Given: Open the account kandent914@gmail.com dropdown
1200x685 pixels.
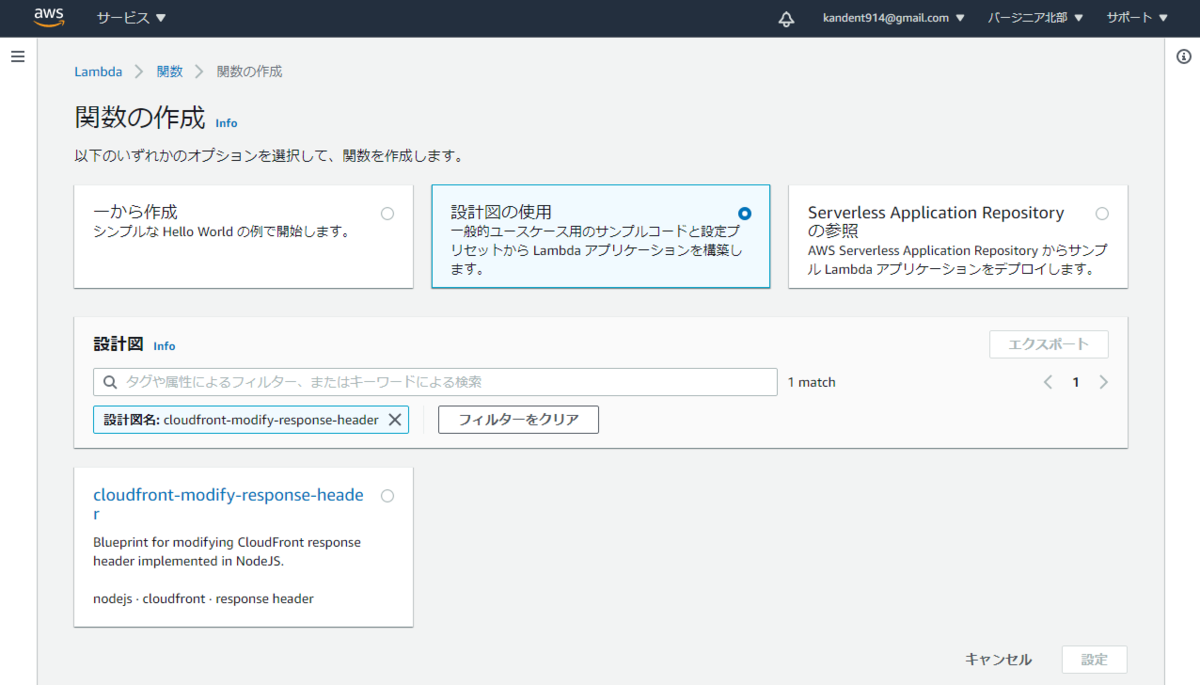Looking at the screenshot, I should coord(894,18).
